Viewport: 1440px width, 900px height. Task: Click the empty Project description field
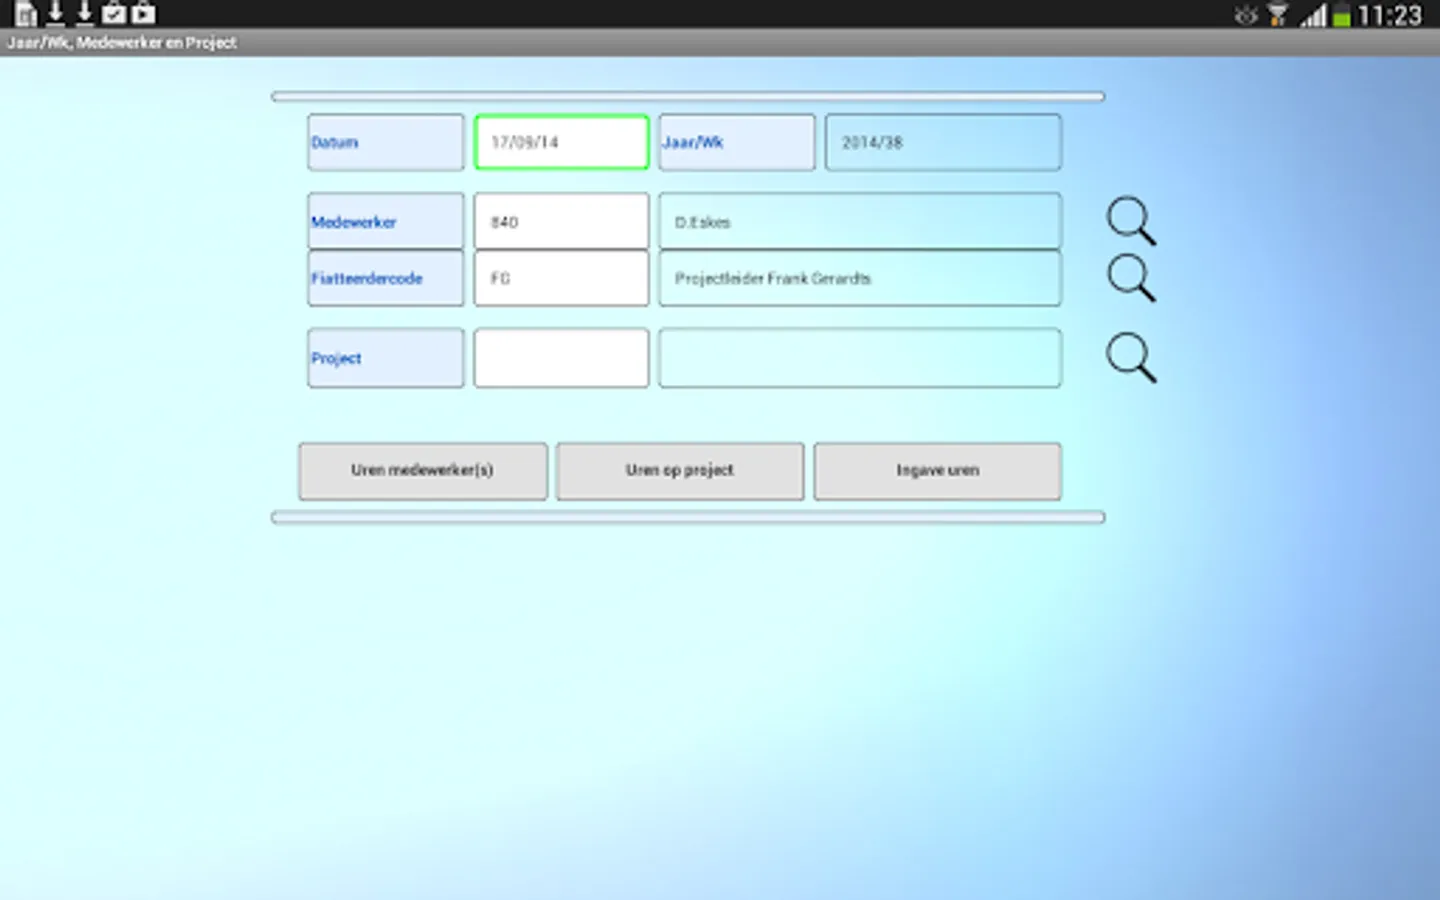click(x=860, y=358)
